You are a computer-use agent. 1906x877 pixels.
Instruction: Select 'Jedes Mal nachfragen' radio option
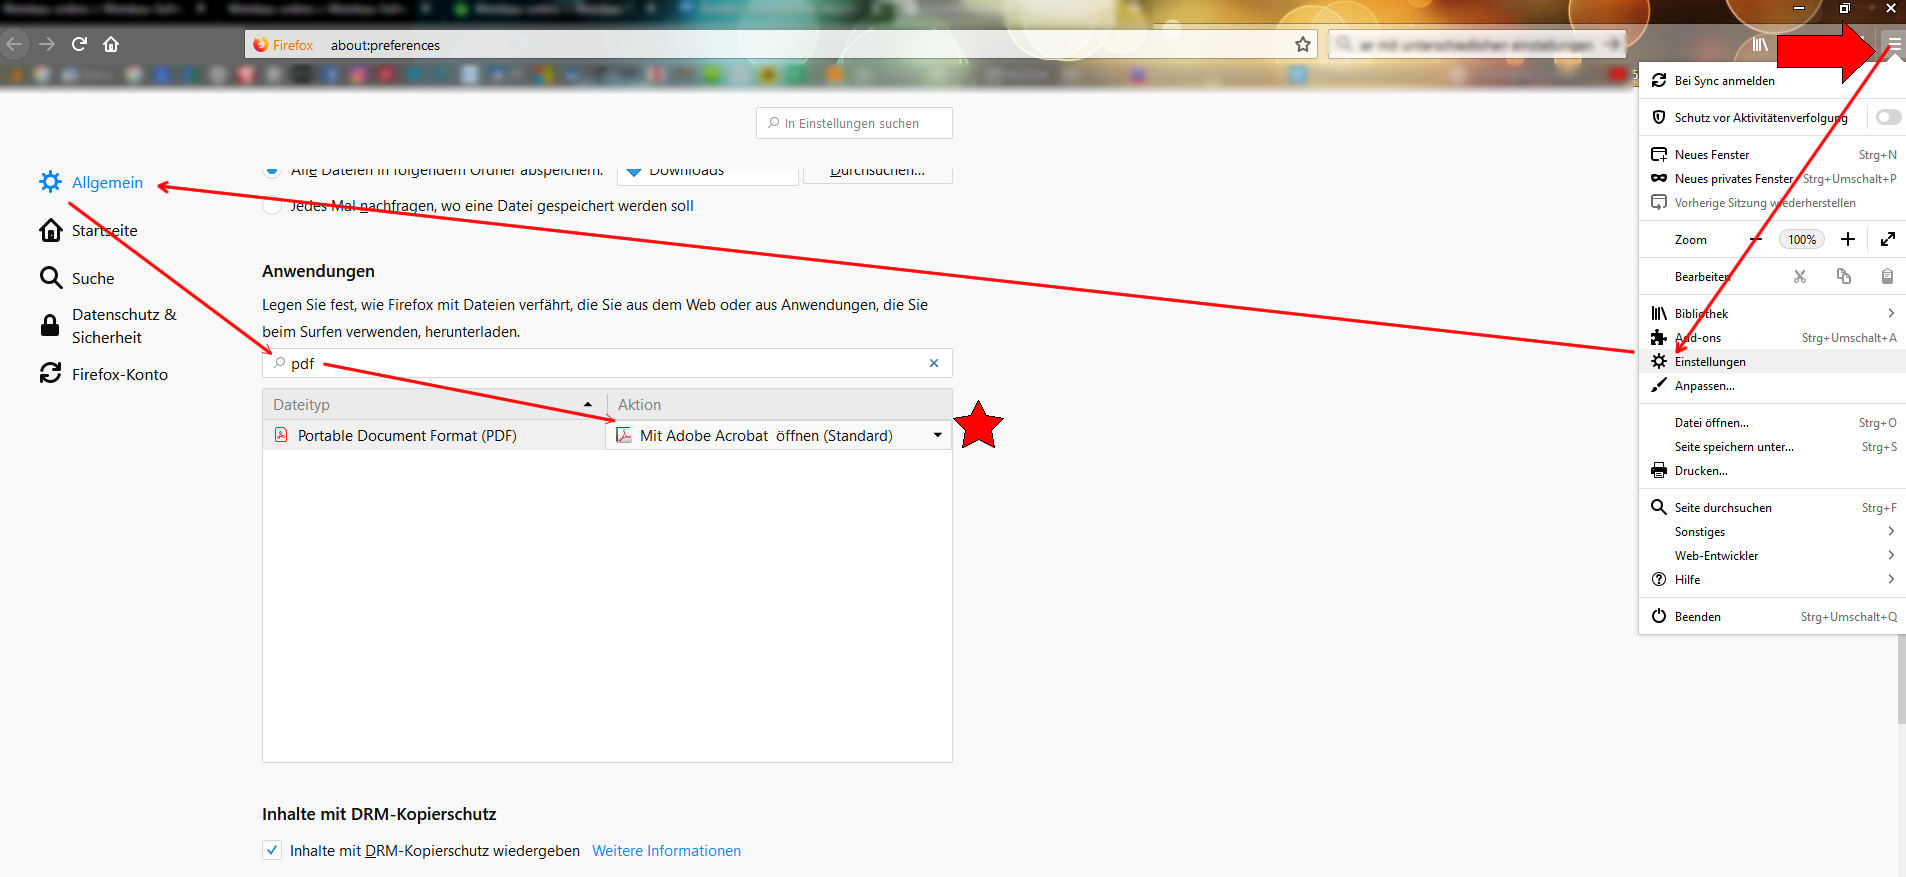click(x=272, y=206)
